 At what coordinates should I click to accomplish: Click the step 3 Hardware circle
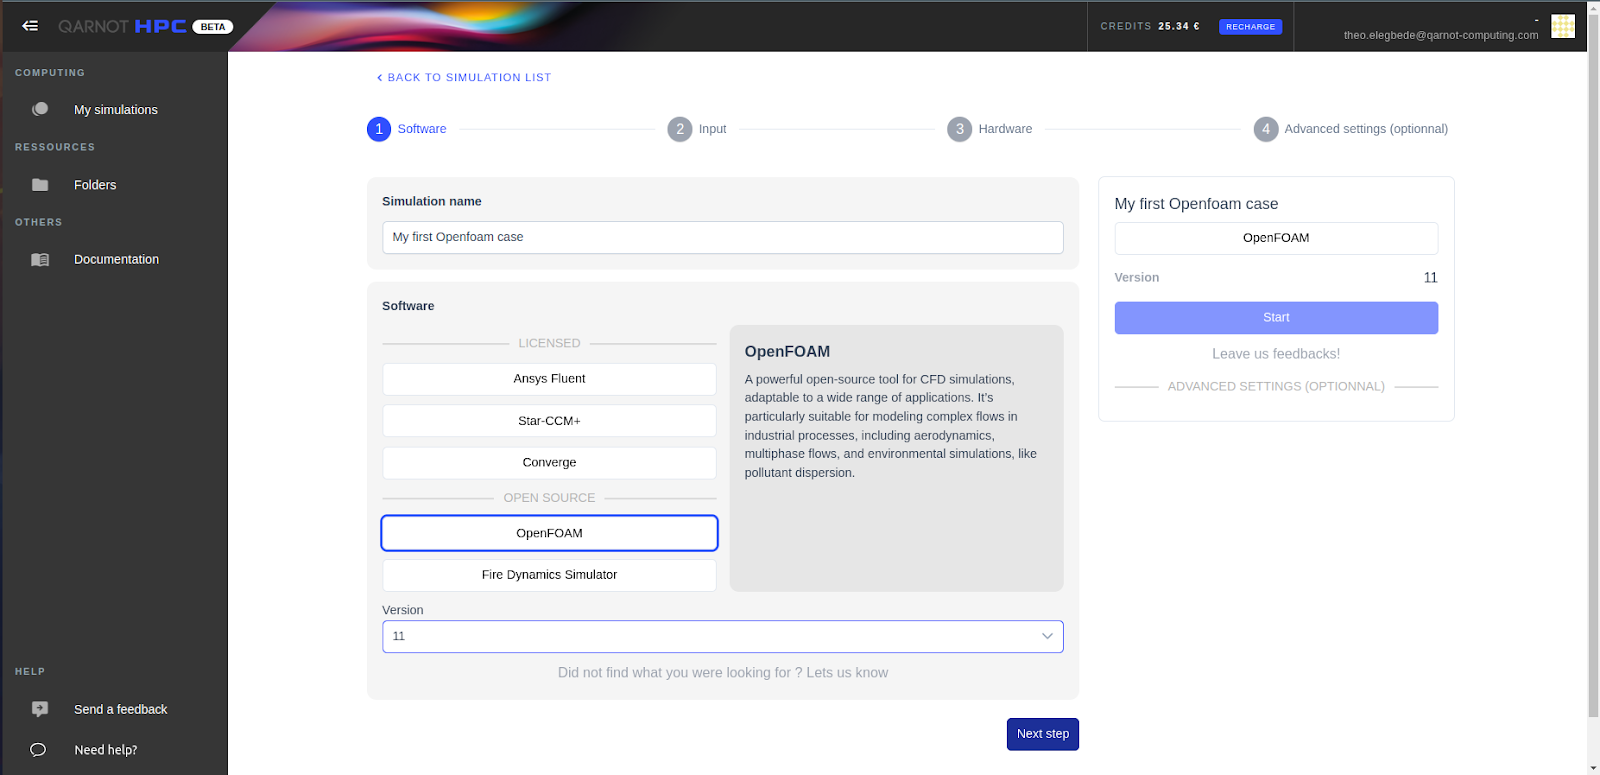coord(960,129)
